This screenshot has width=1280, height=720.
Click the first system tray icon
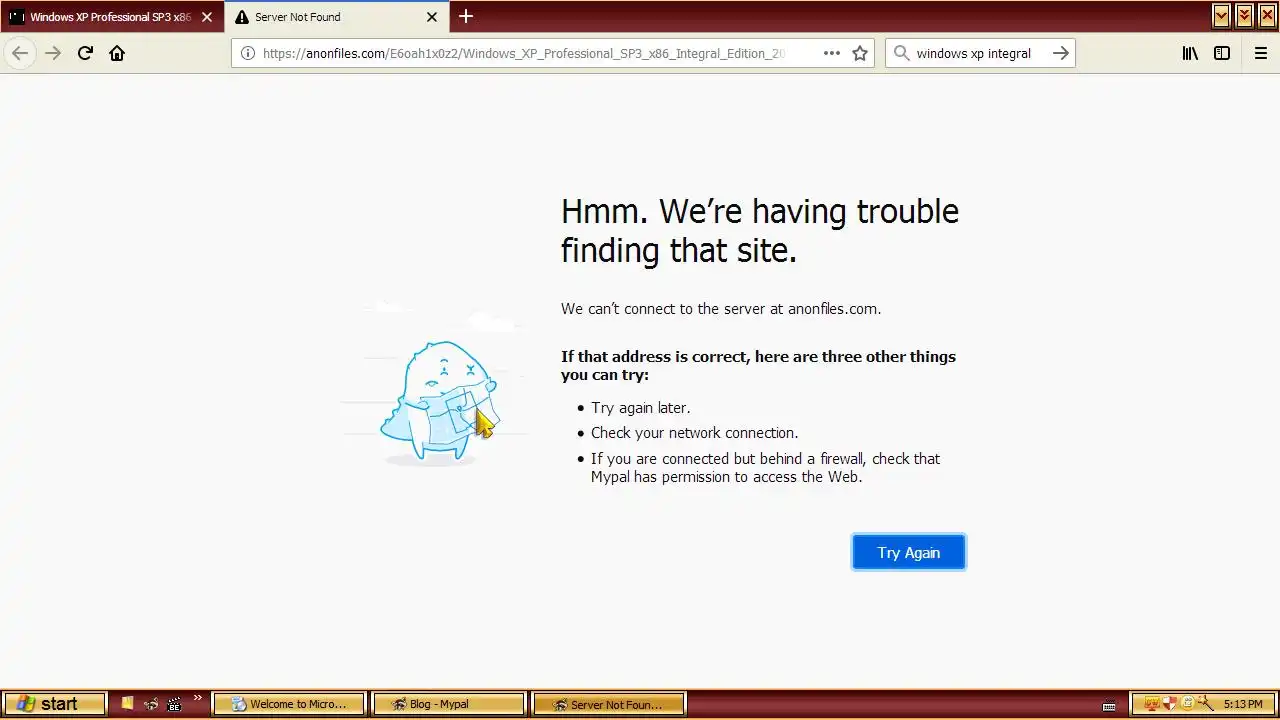pyautogui.click(x=1151, y=704)
